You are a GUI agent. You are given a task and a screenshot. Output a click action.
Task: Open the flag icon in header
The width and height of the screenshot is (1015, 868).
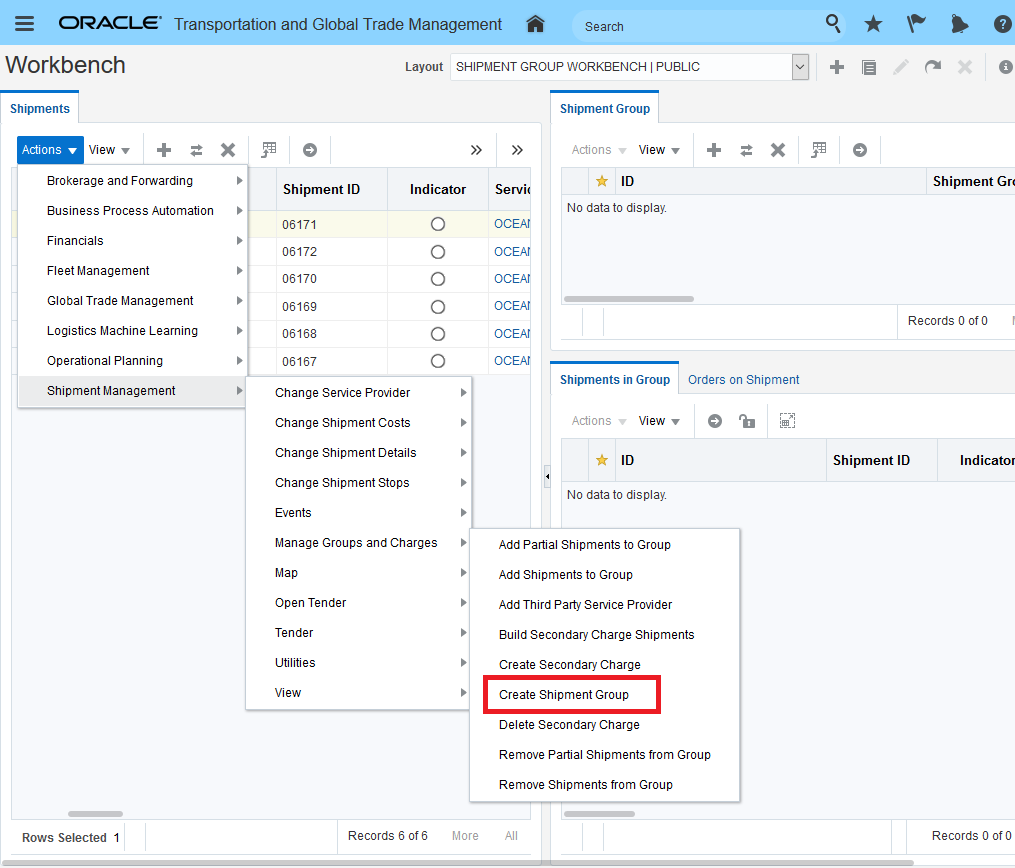[916, 24]
